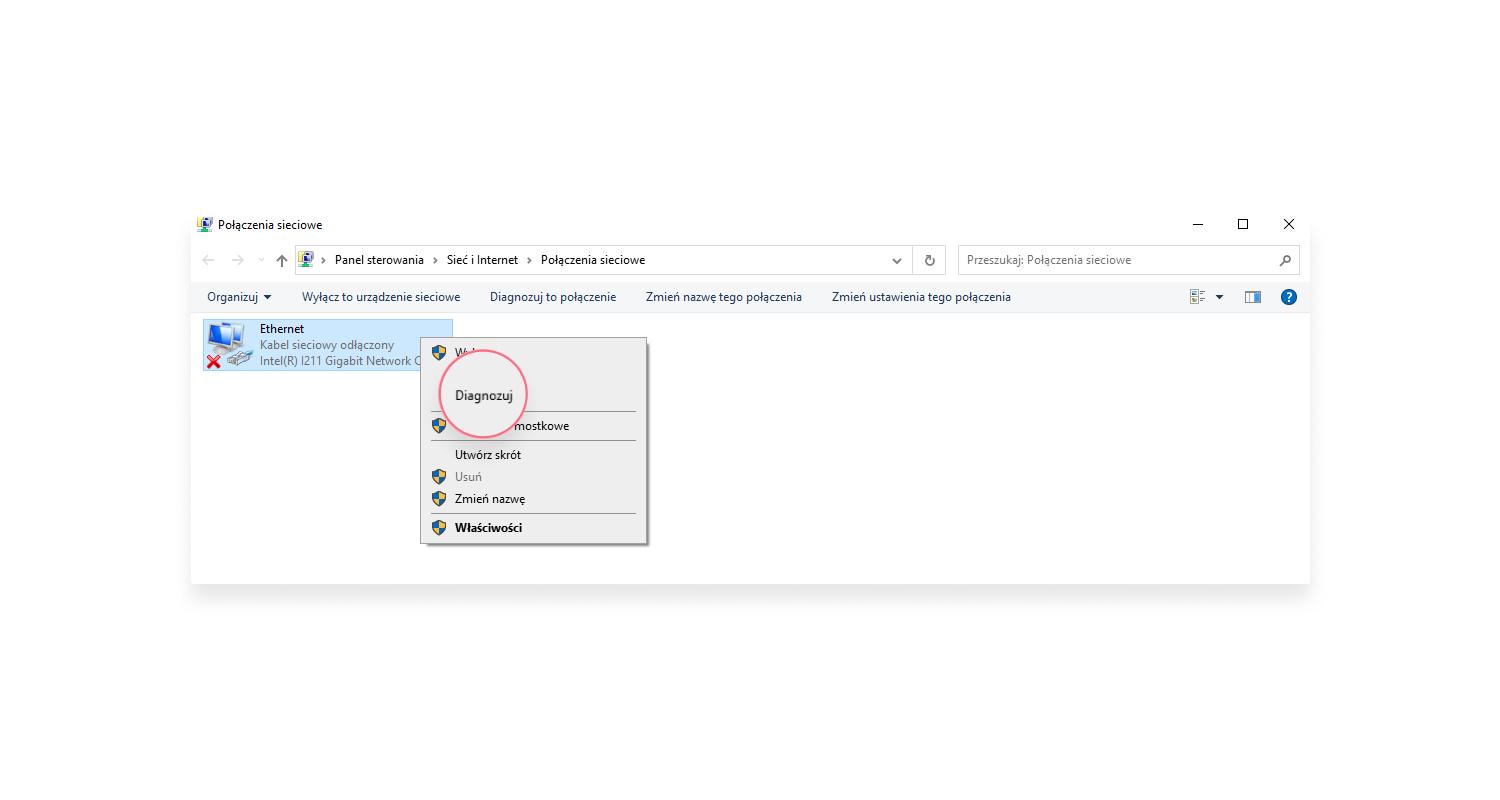Go up one level with Up arrow
This screenshot has height=800, width=1500.
coord(282,260)
